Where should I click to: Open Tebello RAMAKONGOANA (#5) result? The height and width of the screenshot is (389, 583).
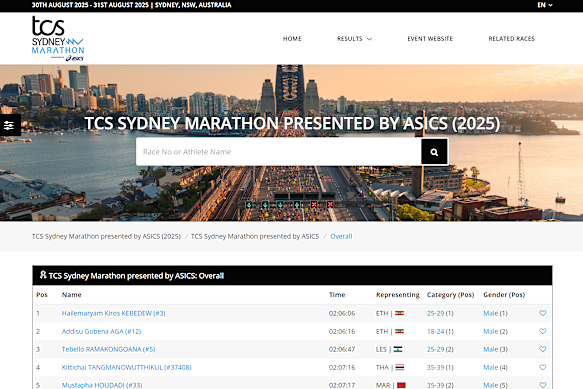(108, 349)
